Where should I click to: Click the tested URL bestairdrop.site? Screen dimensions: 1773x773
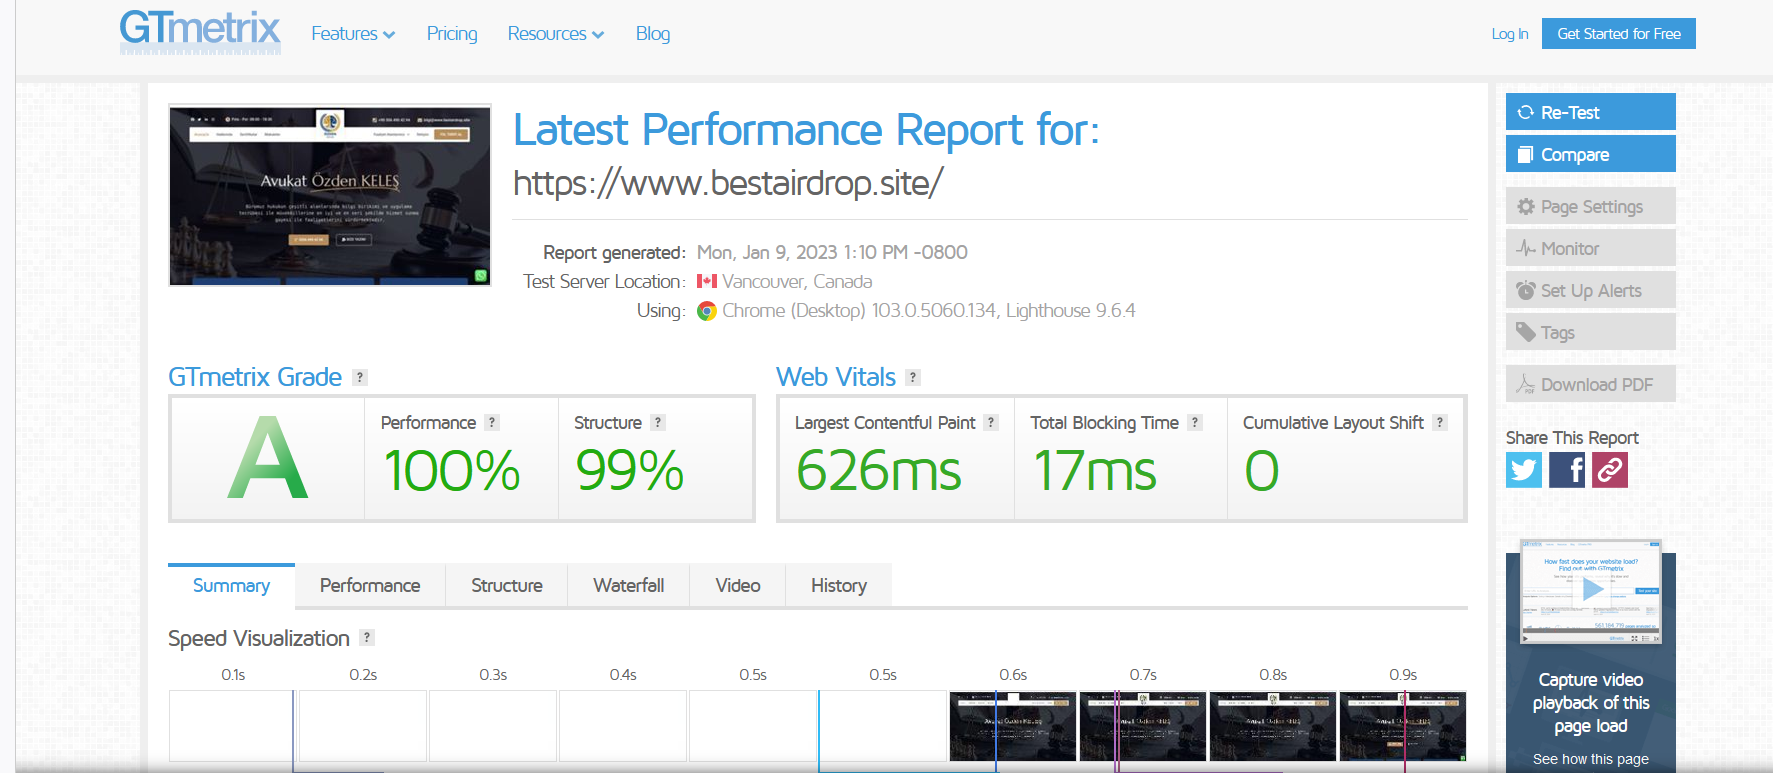coord(728,183)
